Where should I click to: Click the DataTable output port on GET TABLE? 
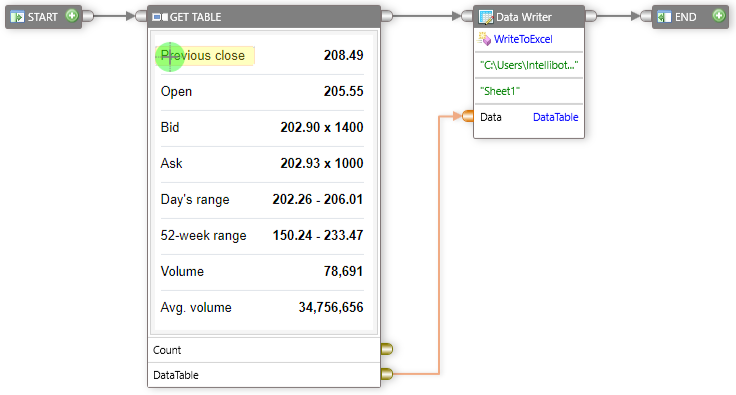pos(387,374)
